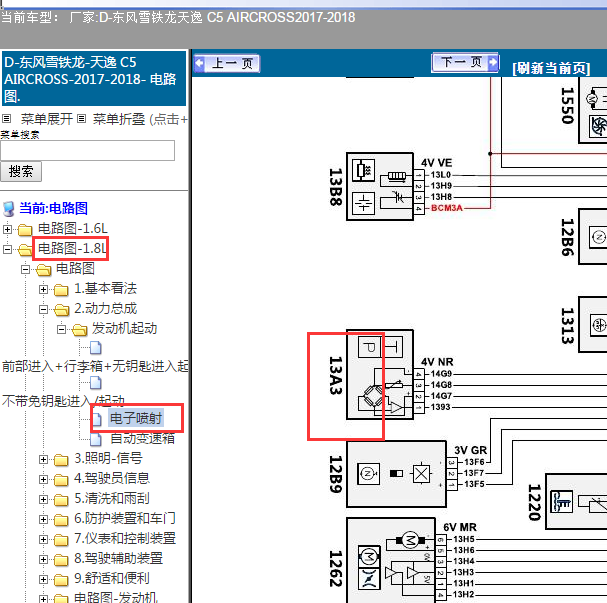This screenshot has height=603, width=607.
Task: Go to next page with 下一页 button
Action: coord(465,62)
